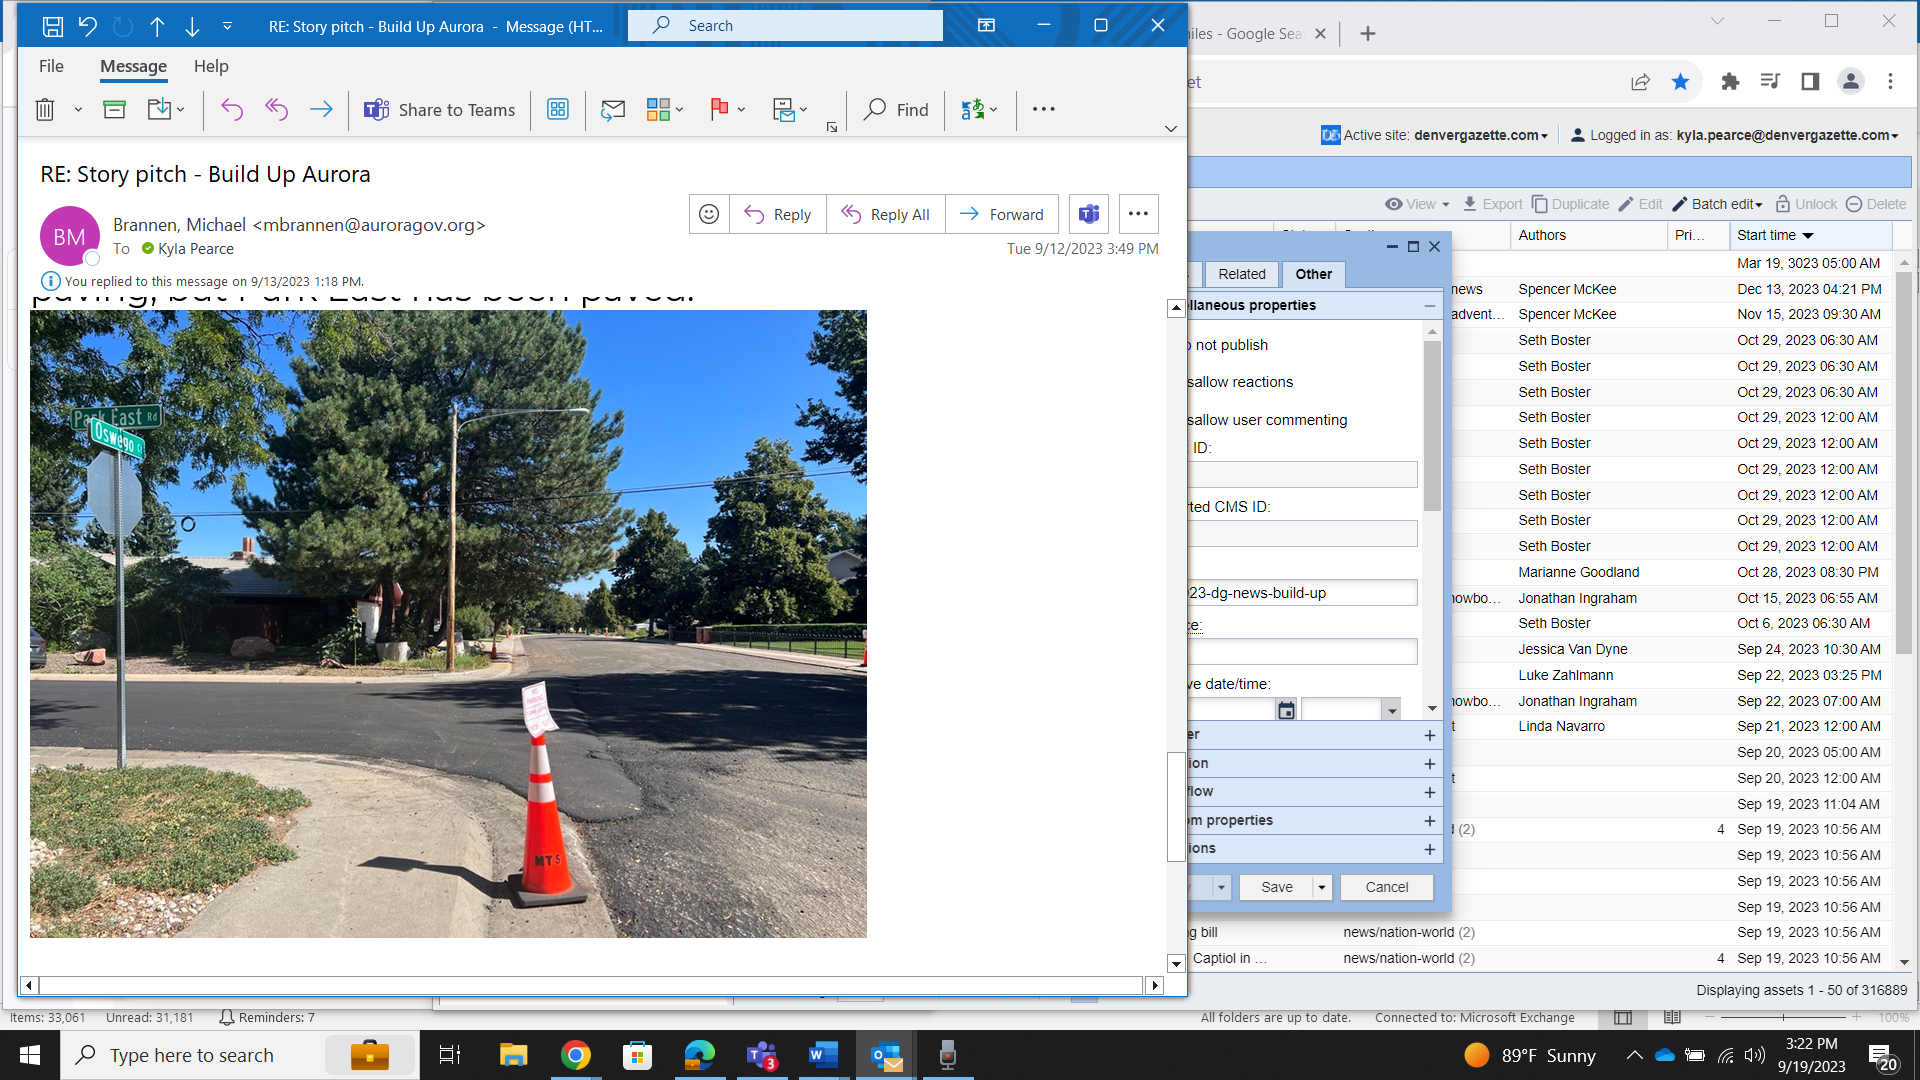The width and height of the screenshot is (1920, 1080).
Task: Archive the message using archive icon
Action: (115, 110)
